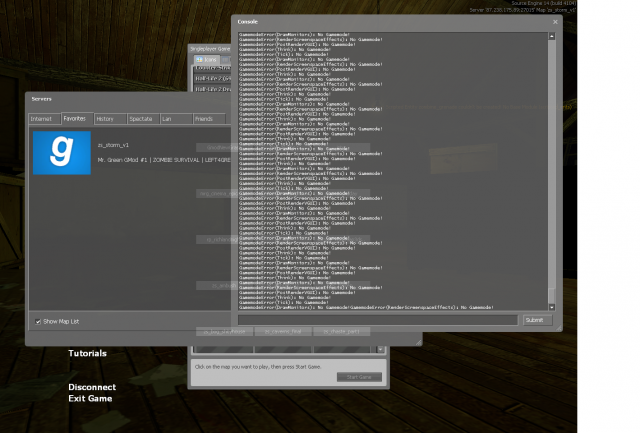Select the Spectate tab
Viewport: 640px width, 433px height.
(x=140, y=118)
